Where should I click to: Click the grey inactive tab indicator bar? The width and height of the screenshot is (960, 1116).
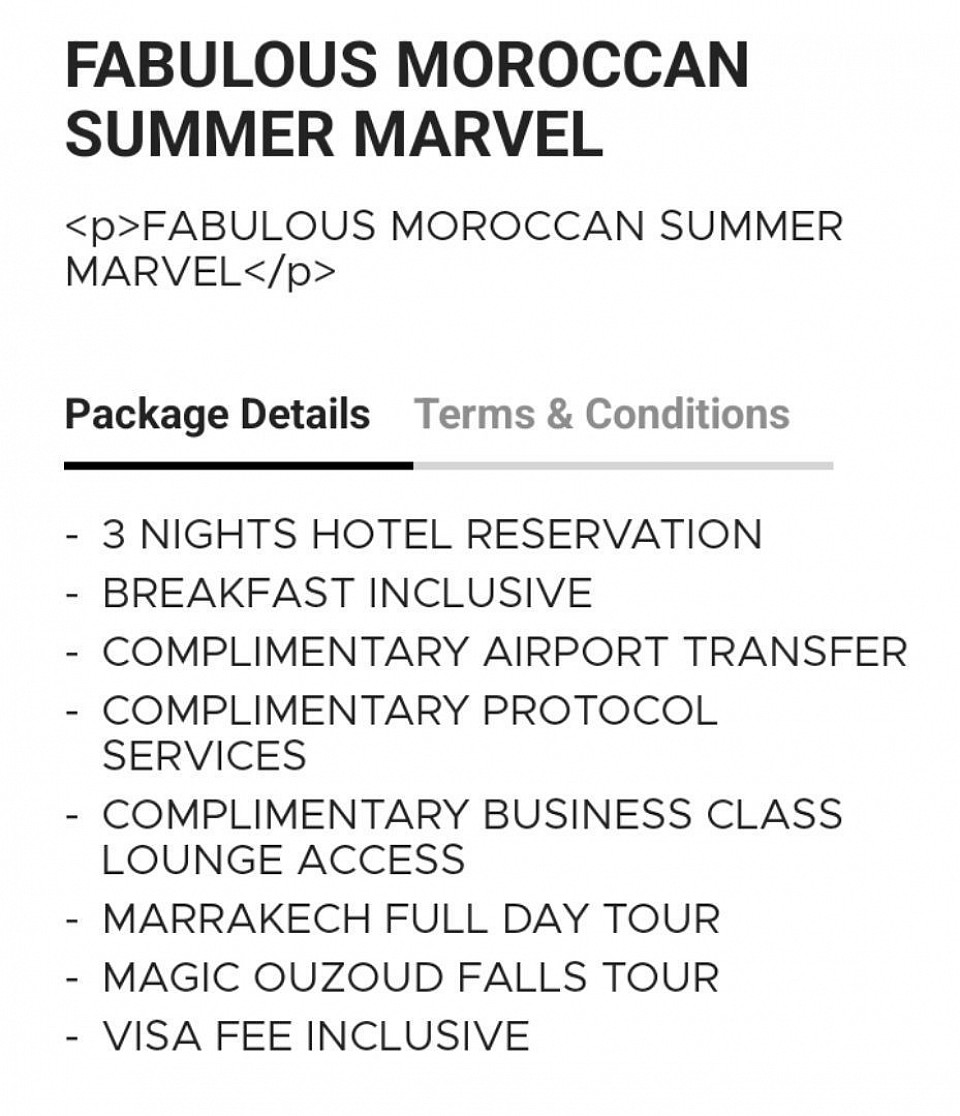(x=623, y=465)
